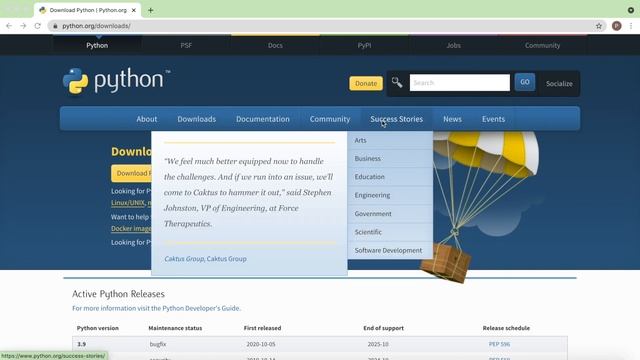Click the magnifying glass search icon
This screenshot has height=360, width=640.
click(397, 82)
